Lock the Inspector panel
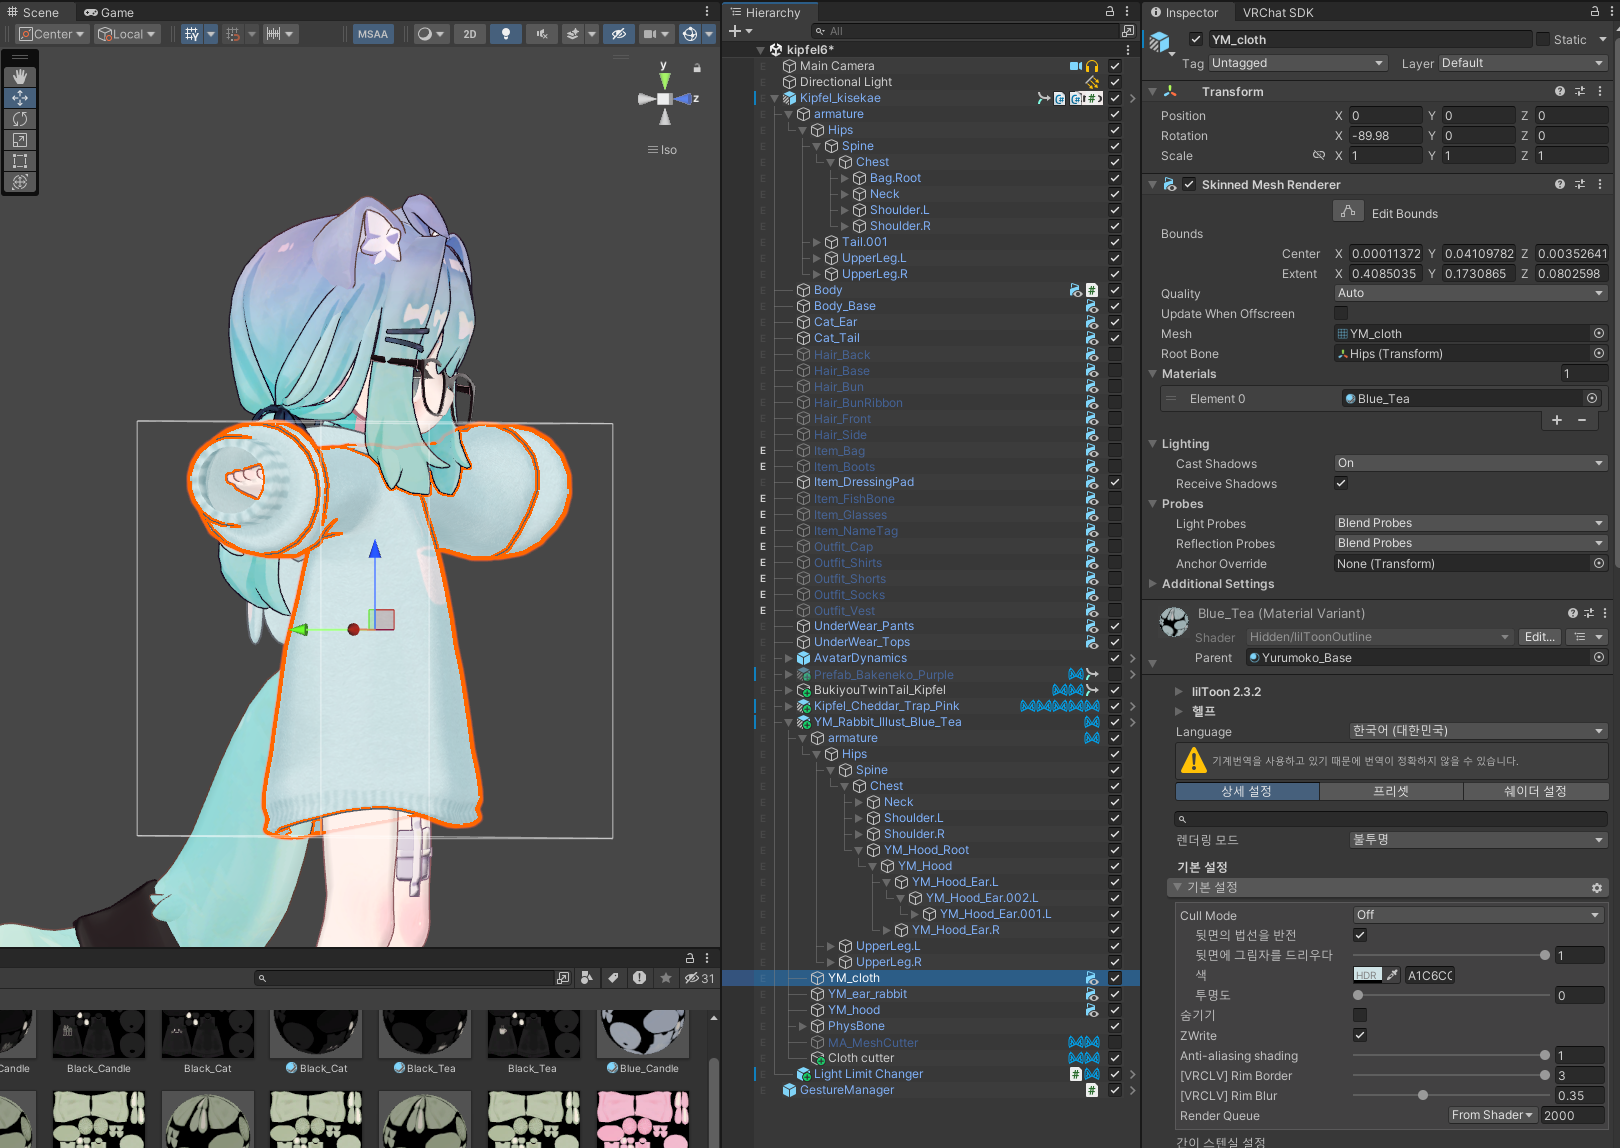The height and width of the screenshot is (1148, 1620). (x=1595, y=12)
